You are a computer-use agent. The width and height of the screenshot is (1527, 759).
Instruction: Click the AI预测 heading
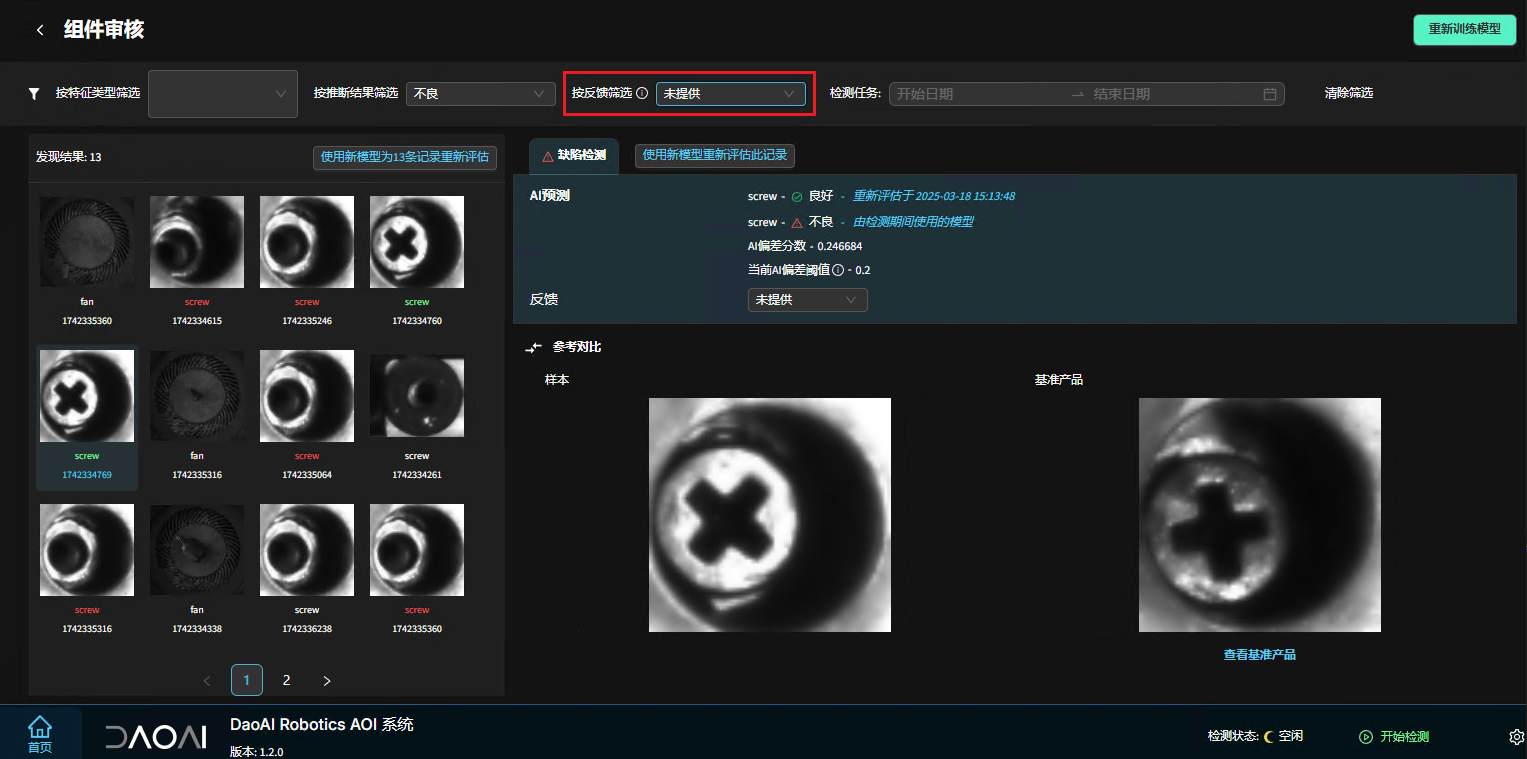[549, 196]
